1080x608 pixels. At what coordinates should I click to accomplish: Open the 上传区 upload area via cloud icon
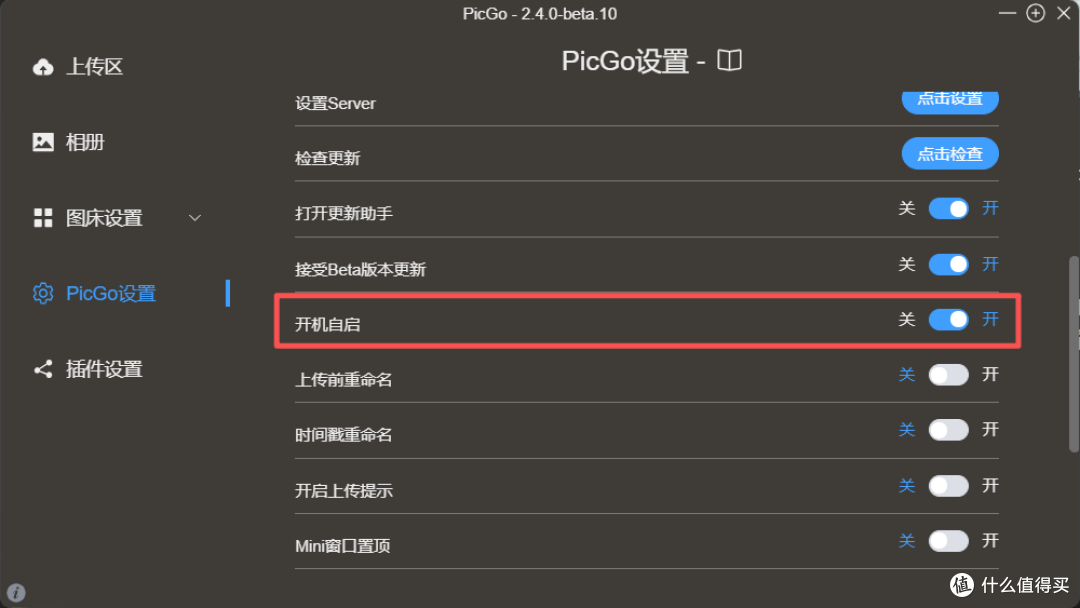point(43,66)
